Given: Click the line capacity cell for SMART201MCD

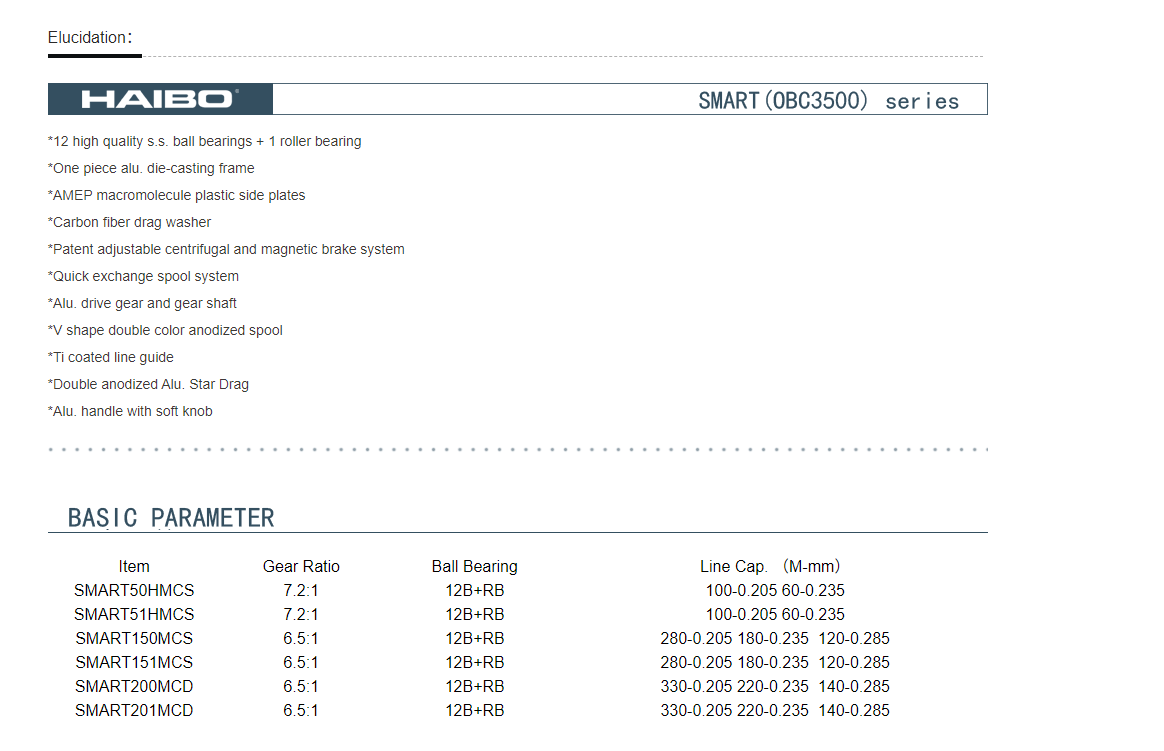Looking at the screenshot, I should (775, 710).
